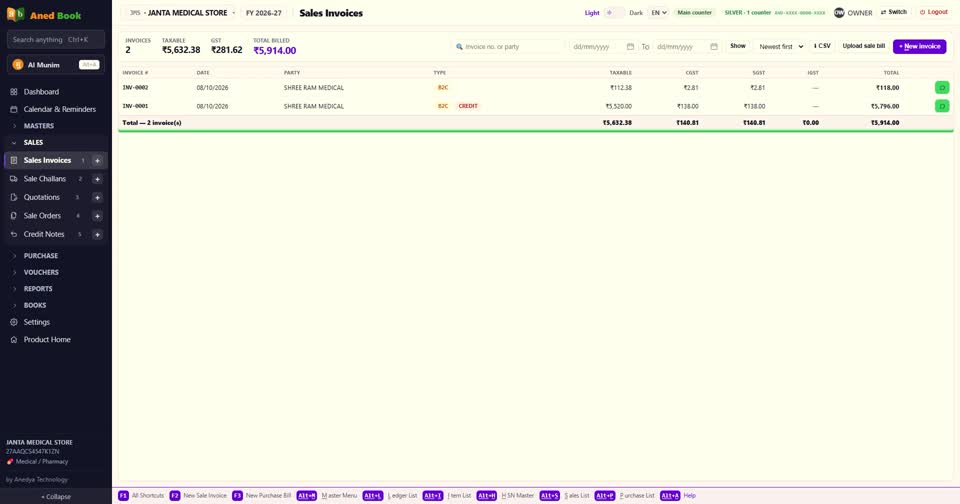
Task: Click the Sale Orders icon
Action: point(13,216)
